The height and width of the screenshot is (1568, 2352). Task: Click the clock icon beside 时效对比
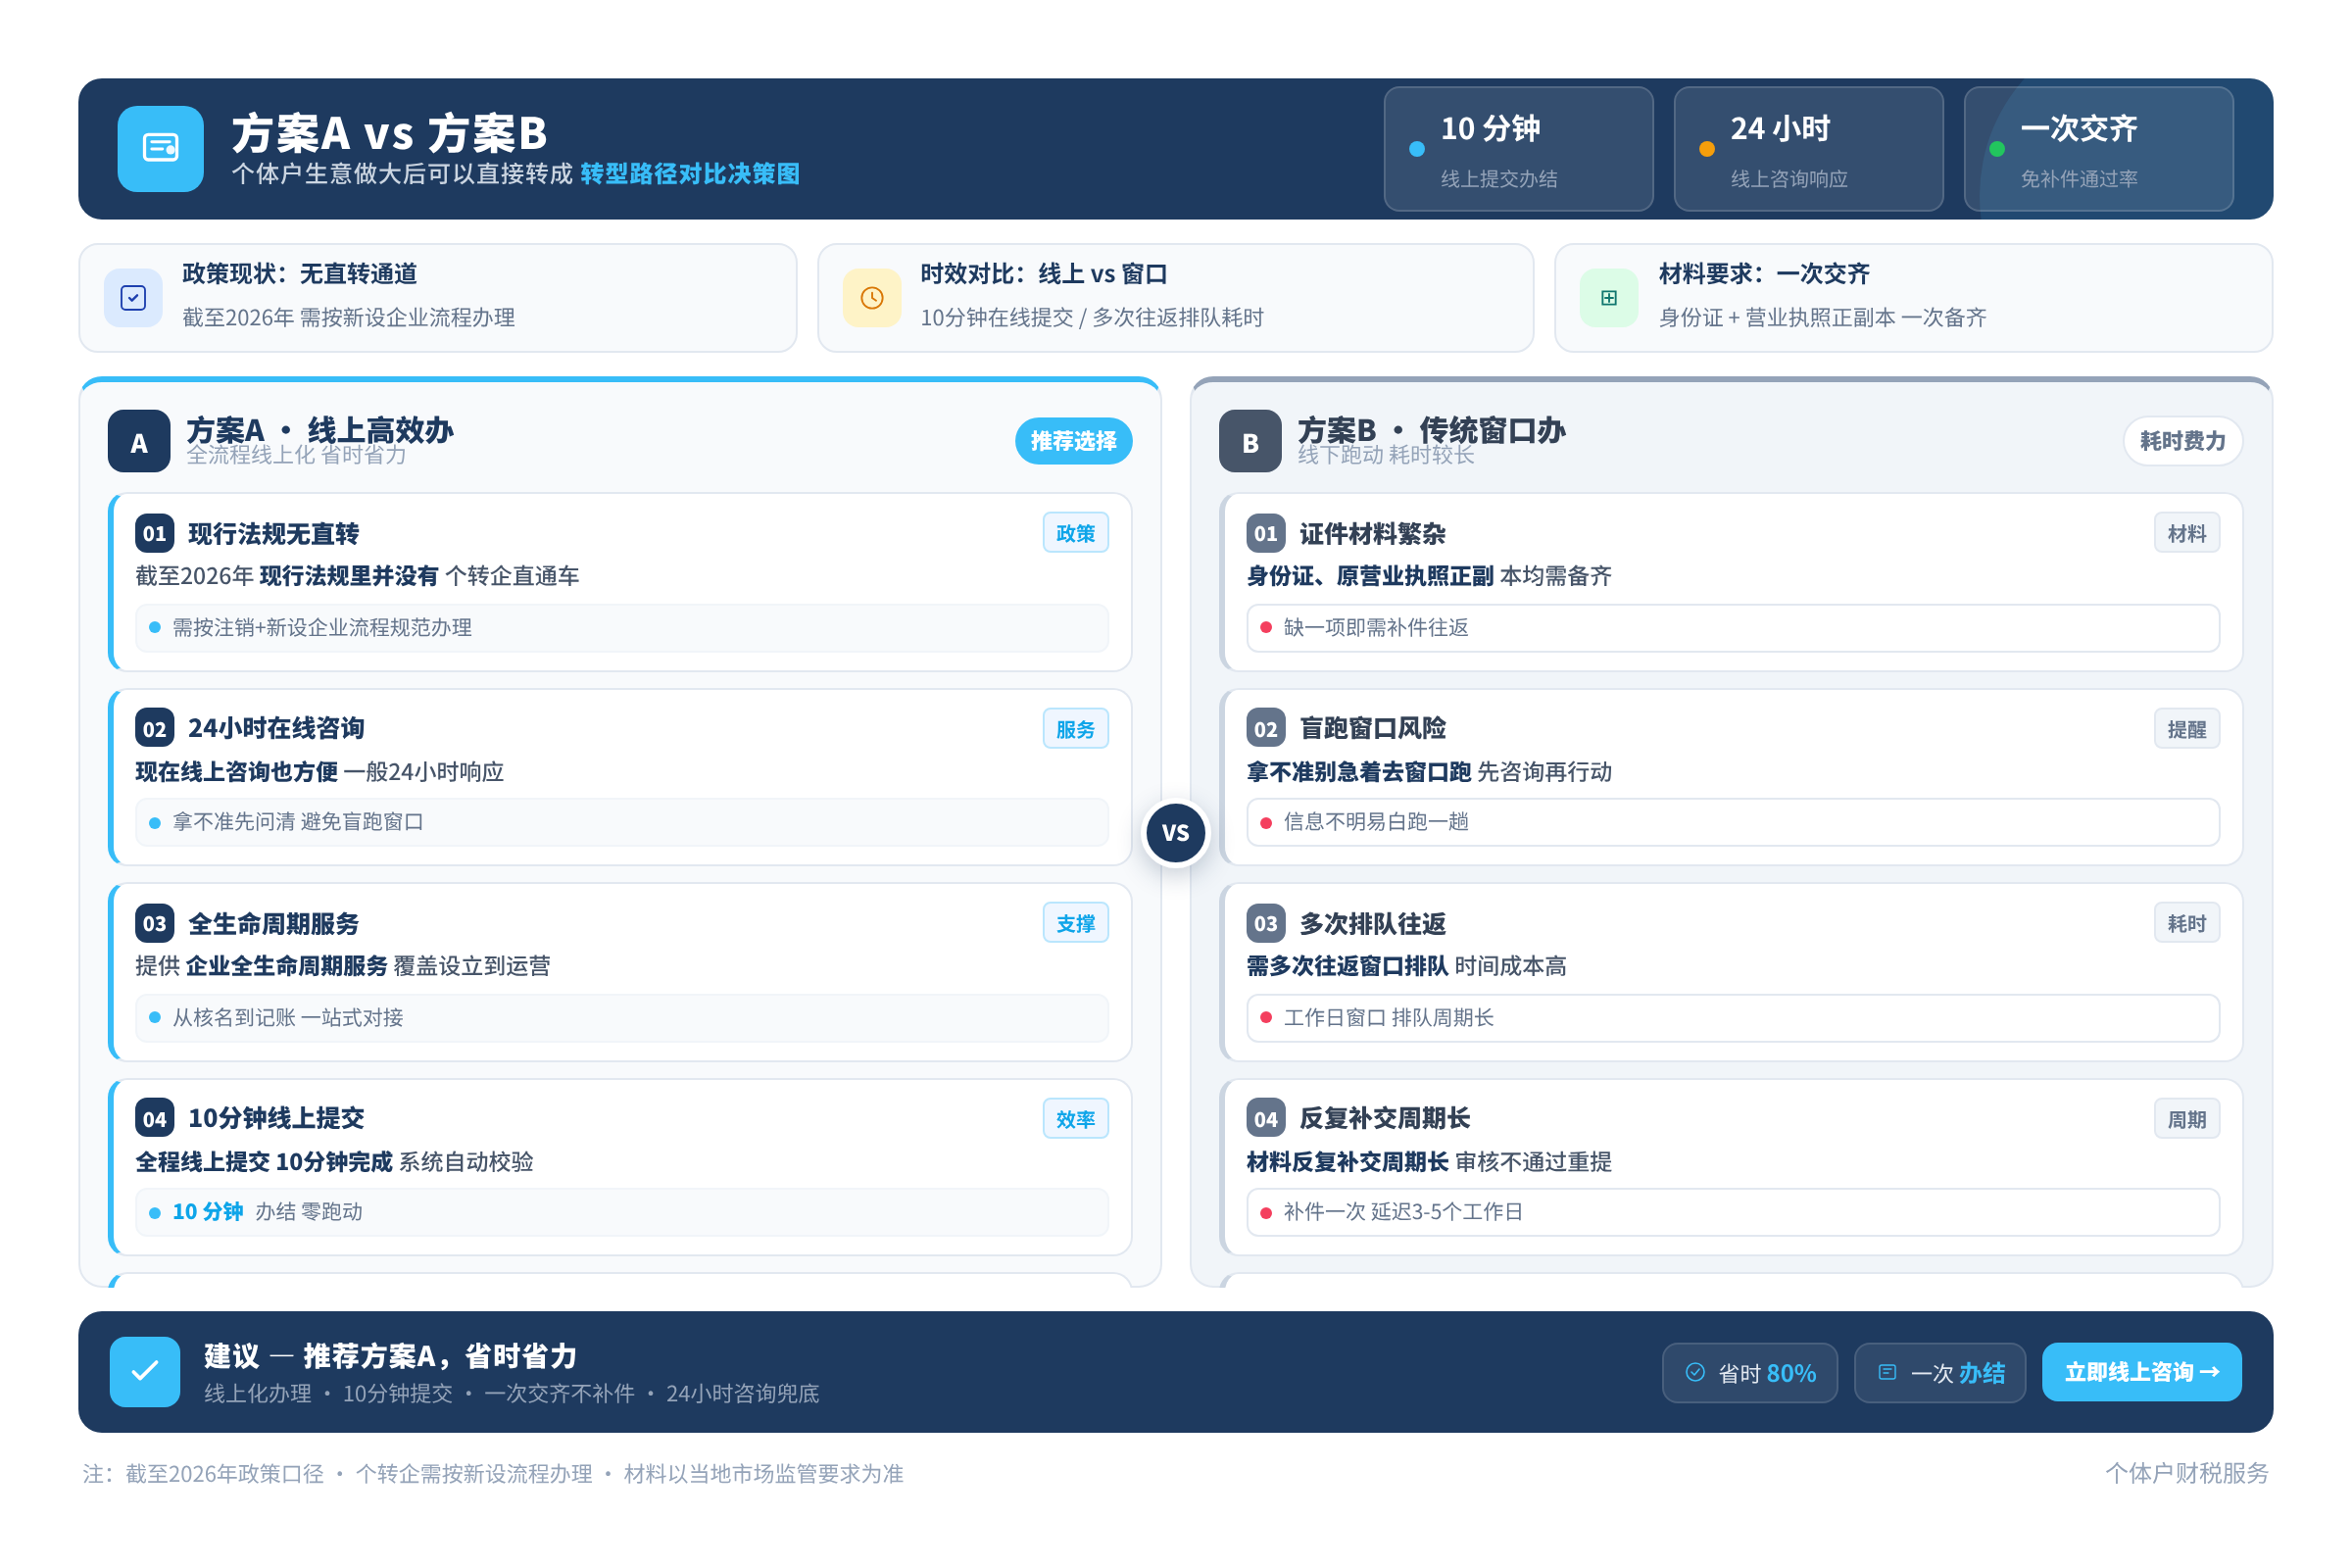pyautogui.click(x=872, y=298)
